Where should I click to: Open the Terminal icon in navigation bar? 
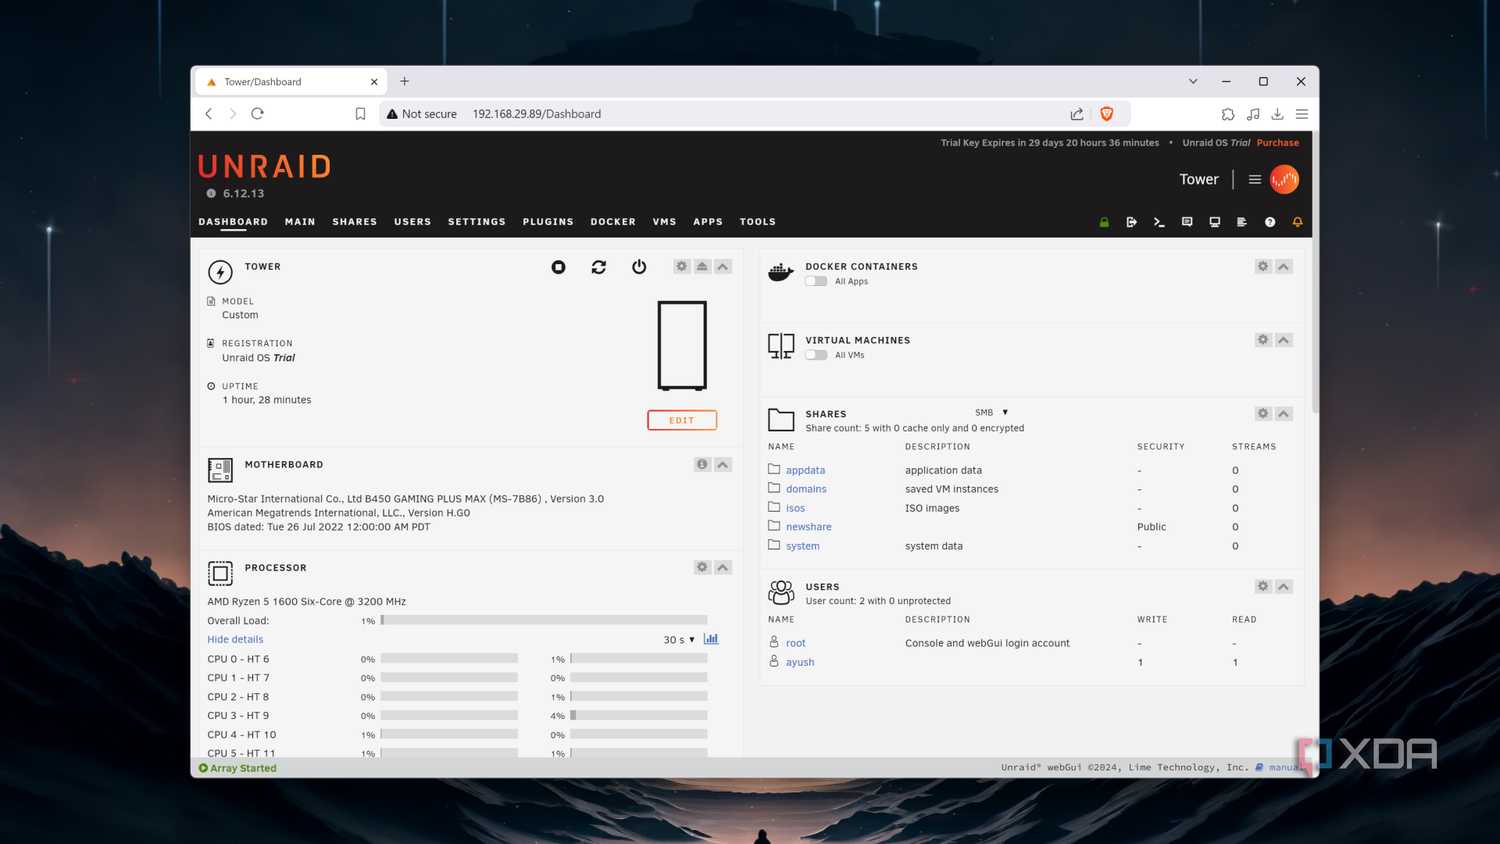[1159, 222]
